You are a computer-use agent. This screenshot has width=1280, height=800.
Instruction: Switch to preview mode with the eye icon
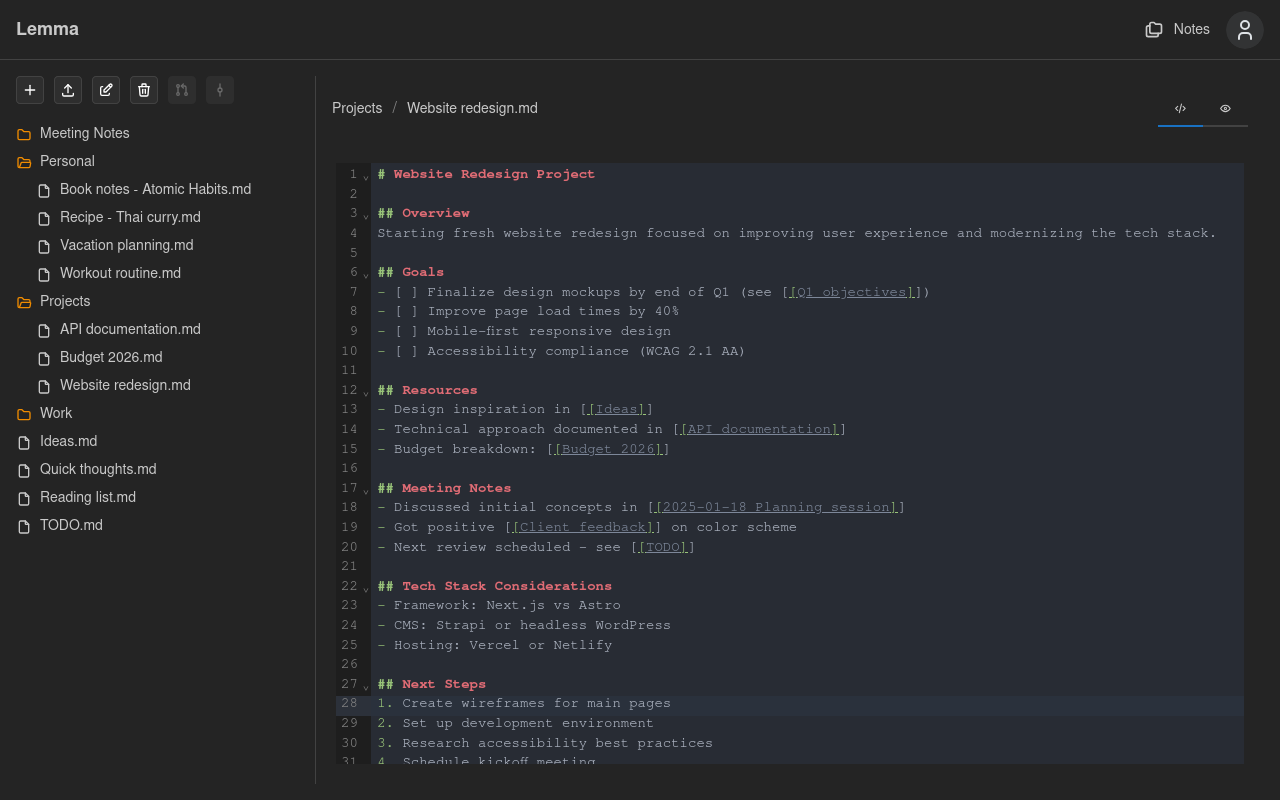(x=1224, y=108)
